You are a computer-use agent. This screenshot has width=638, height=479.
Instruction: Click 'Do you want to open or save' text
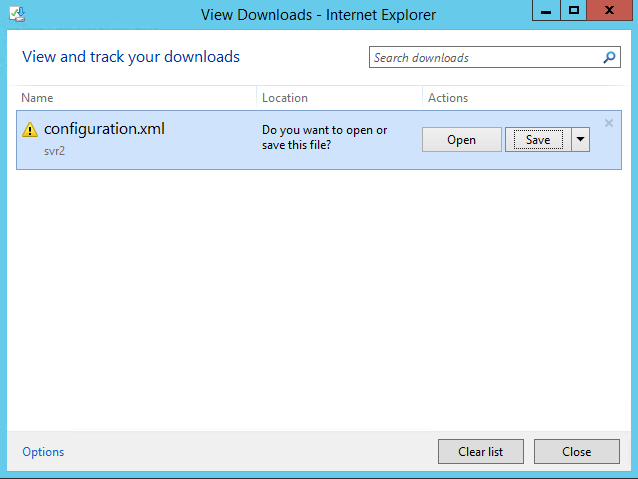(x=324, y=137)
